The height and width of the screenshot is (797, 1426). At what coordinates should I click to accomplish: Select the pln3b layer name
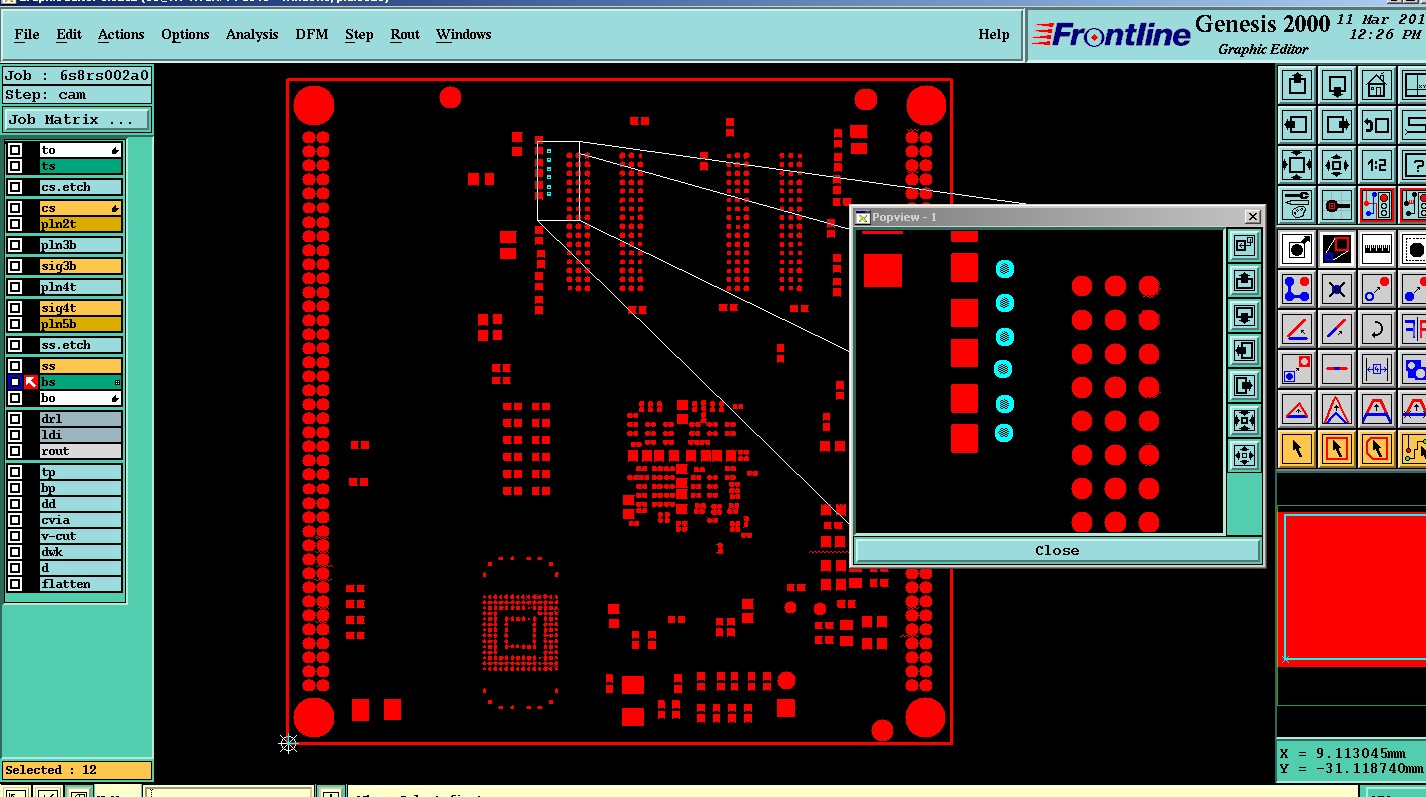[80, 245]
